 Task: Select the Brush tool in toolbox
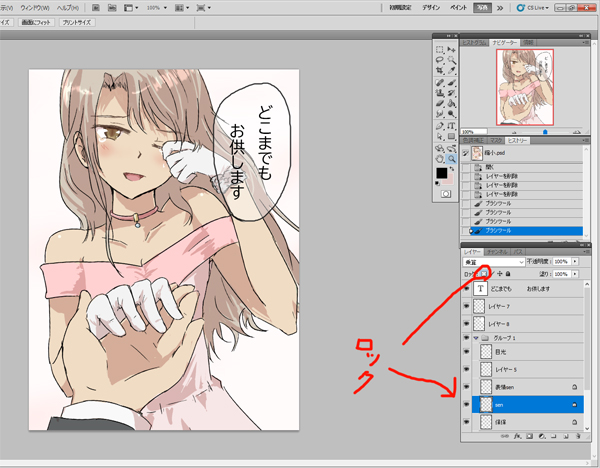[x=452, y=82]
